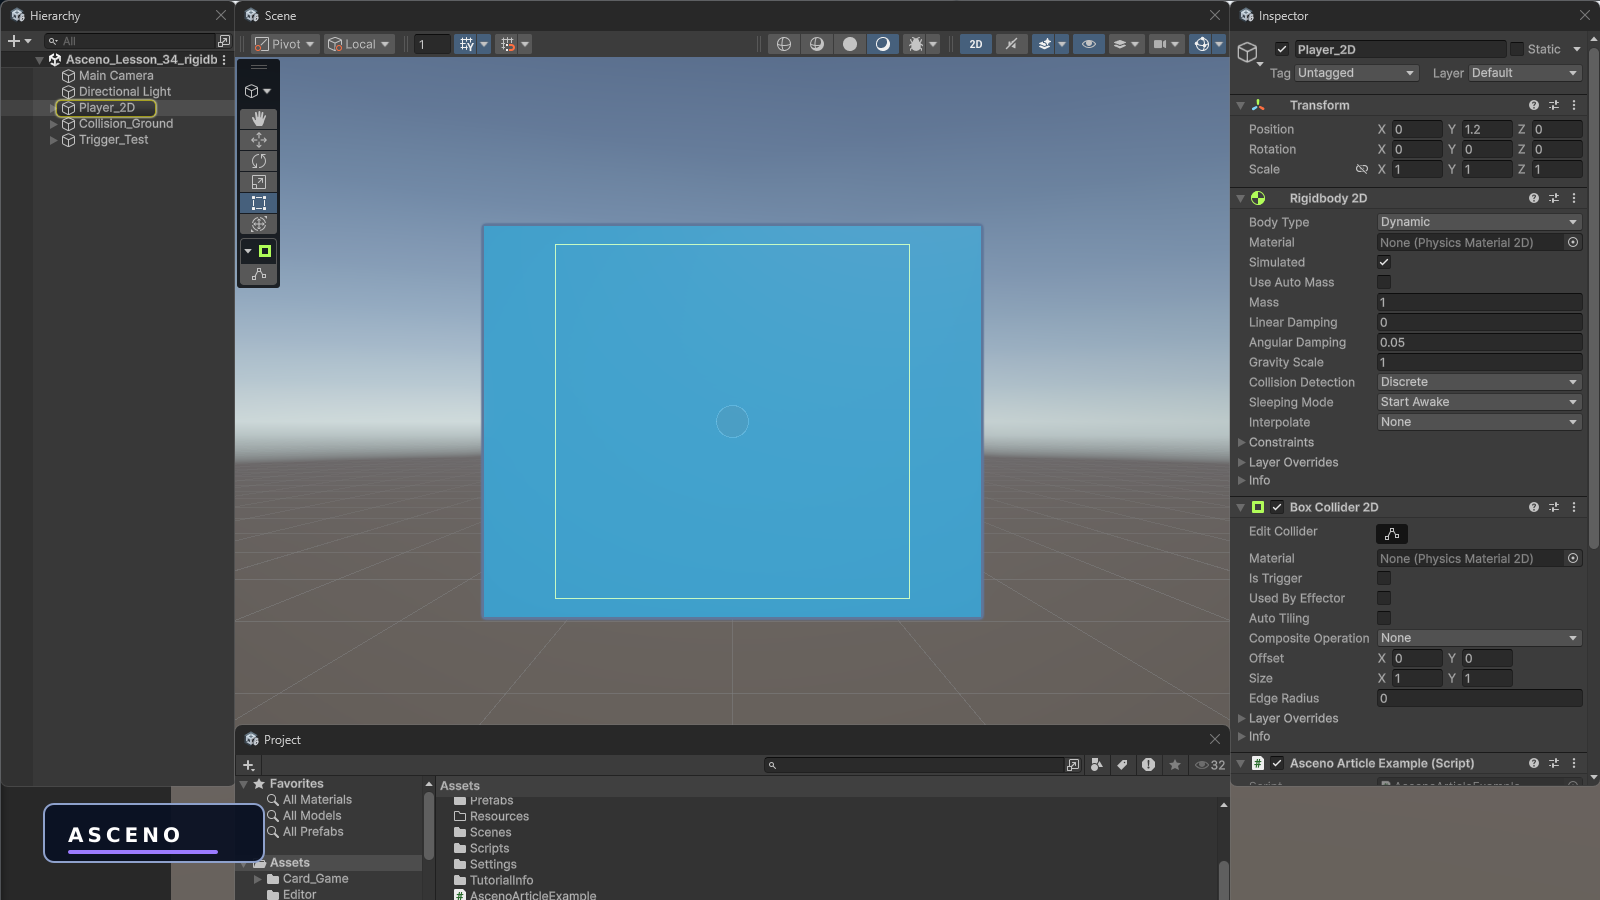Open the Local handle rotation dropdown
Image resolution: width=1600 pixels, height=900 pixels.
[x=359, y=44]
